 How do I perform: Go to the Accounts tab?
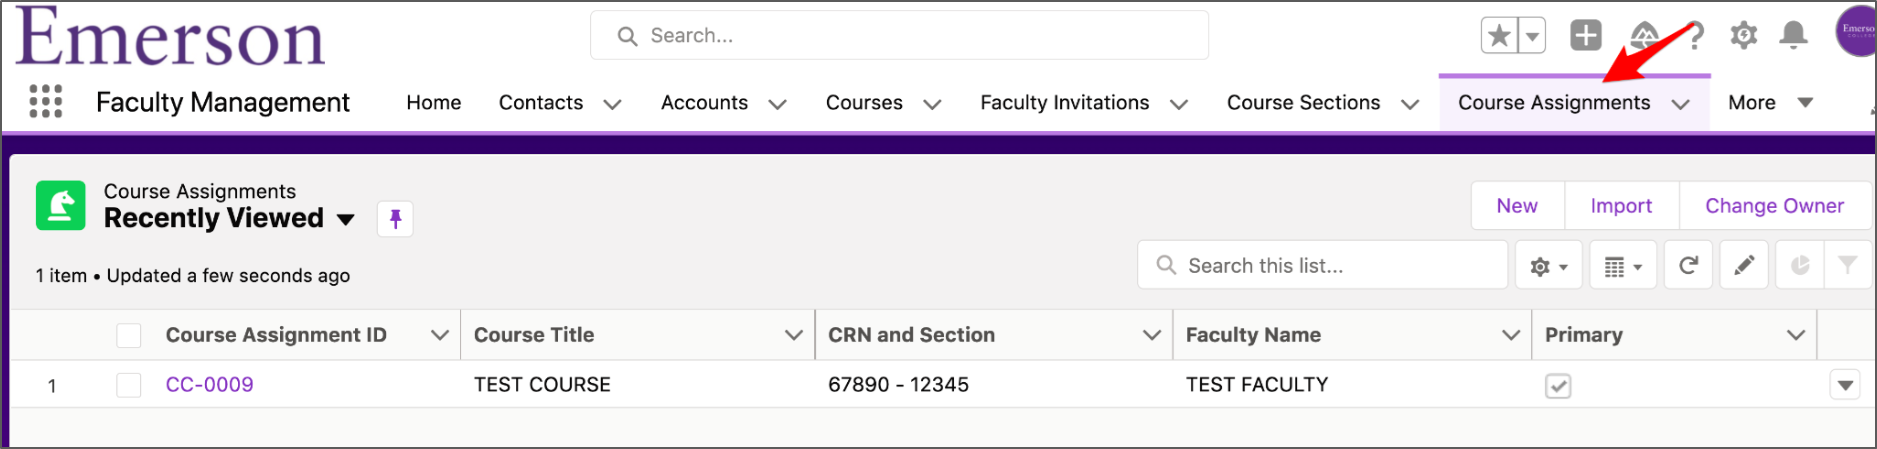[x=704, y=102]
